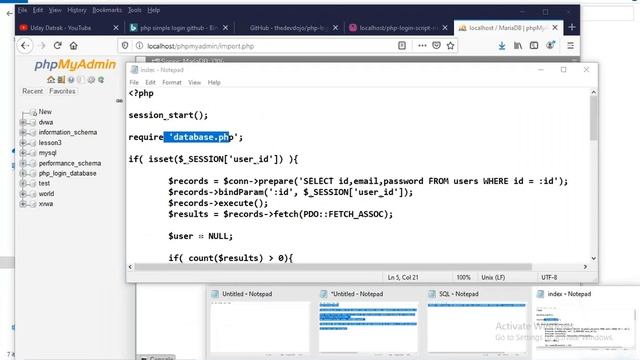Expand the performance_schema database node

23,163
